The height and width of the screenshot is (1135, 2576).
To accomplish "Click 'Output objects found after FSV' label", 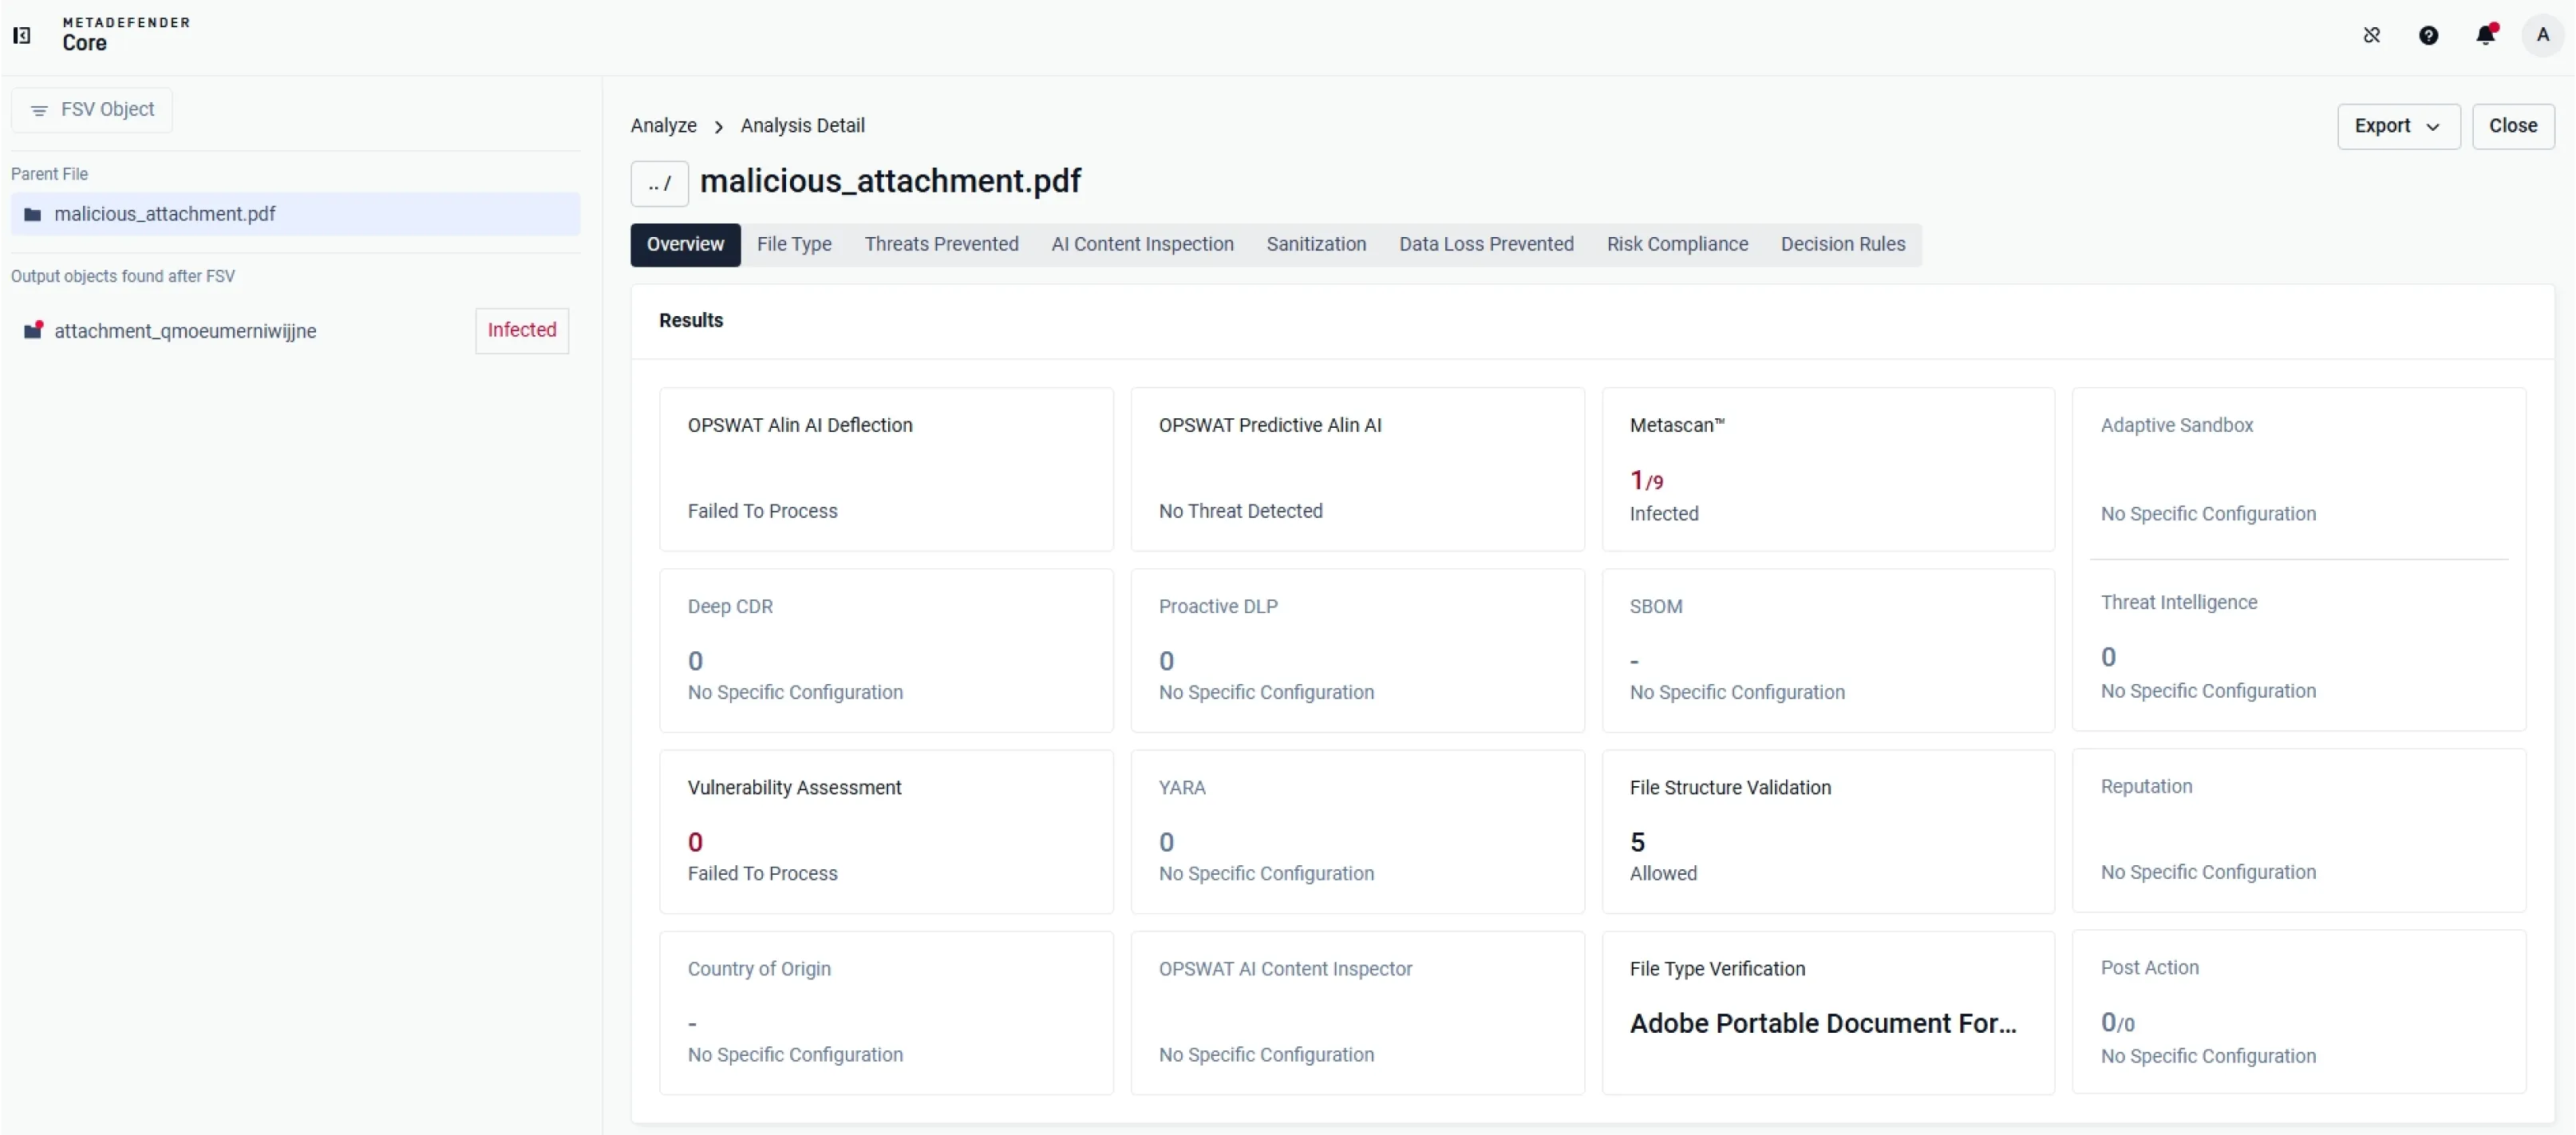I will pos(123,276).
